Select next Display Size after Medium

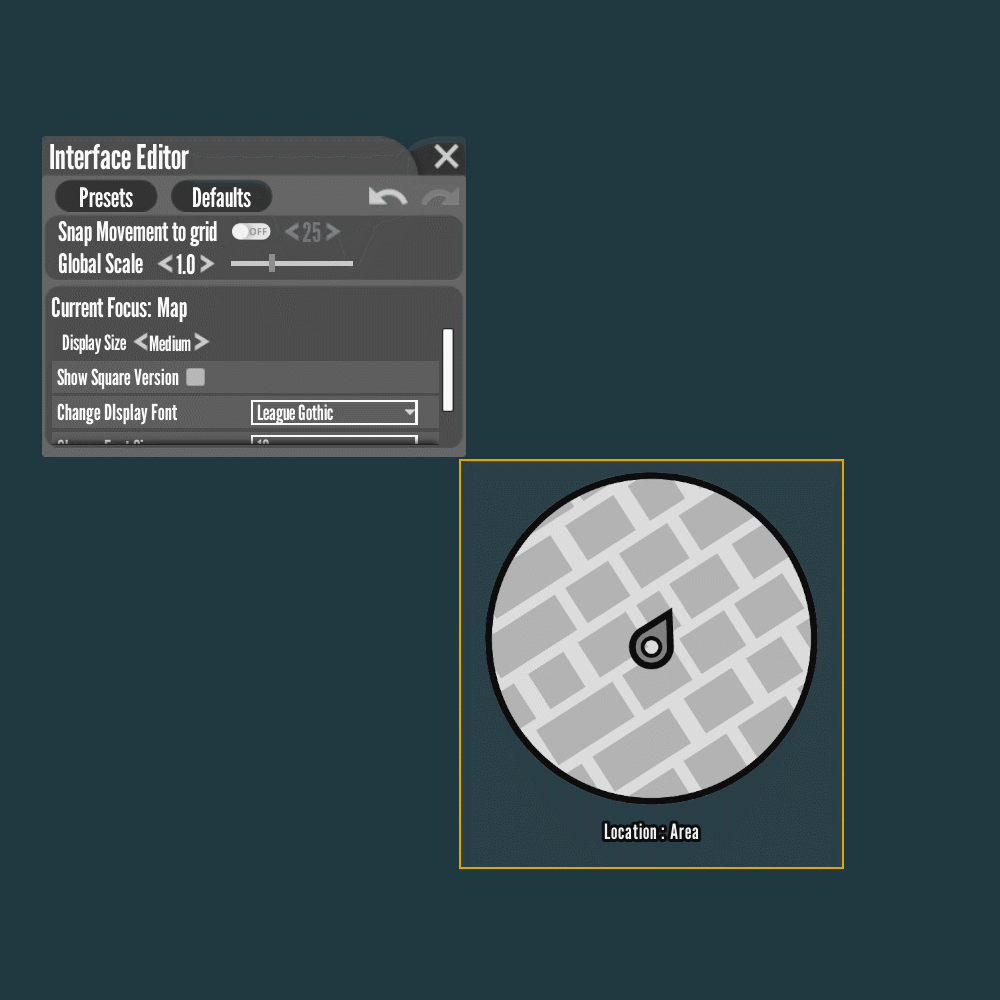(x=201, y=343)
